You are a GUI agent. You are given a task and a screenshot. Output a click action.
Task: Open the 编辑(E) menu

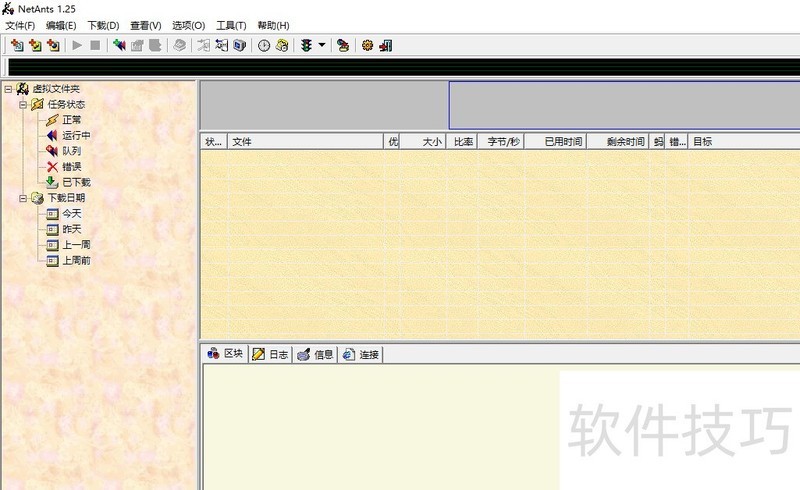click(x=61, y=26)
